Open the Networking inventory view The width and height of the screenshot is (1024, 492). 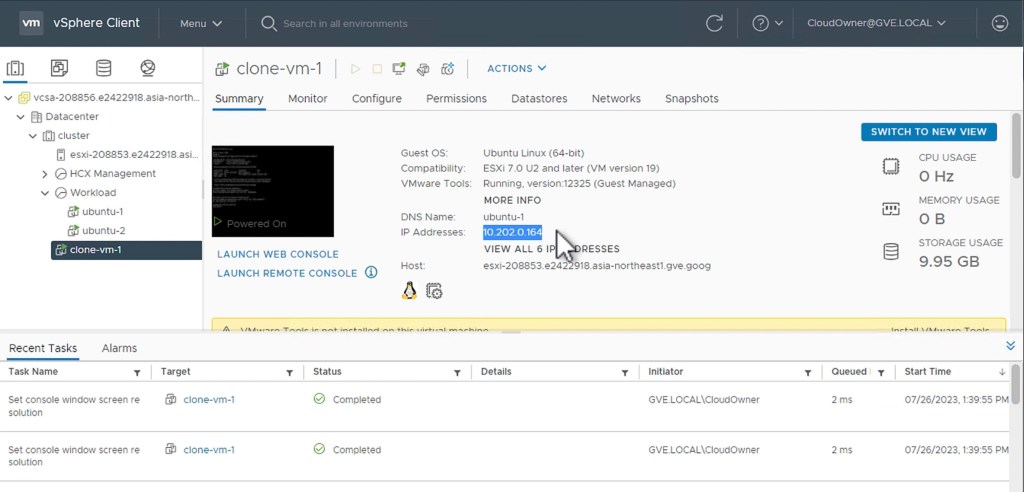148,68
